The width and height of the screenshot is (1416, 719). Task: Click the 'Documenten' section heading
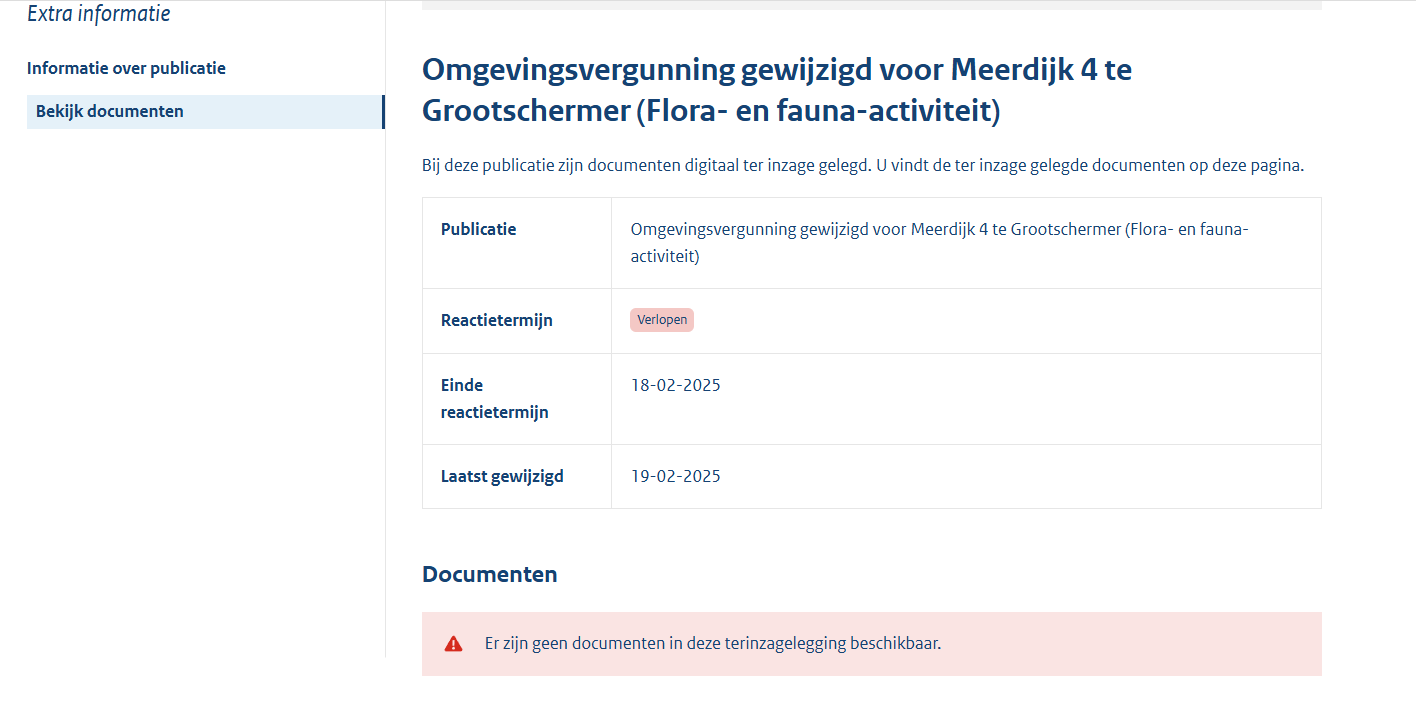click(489, 574)
